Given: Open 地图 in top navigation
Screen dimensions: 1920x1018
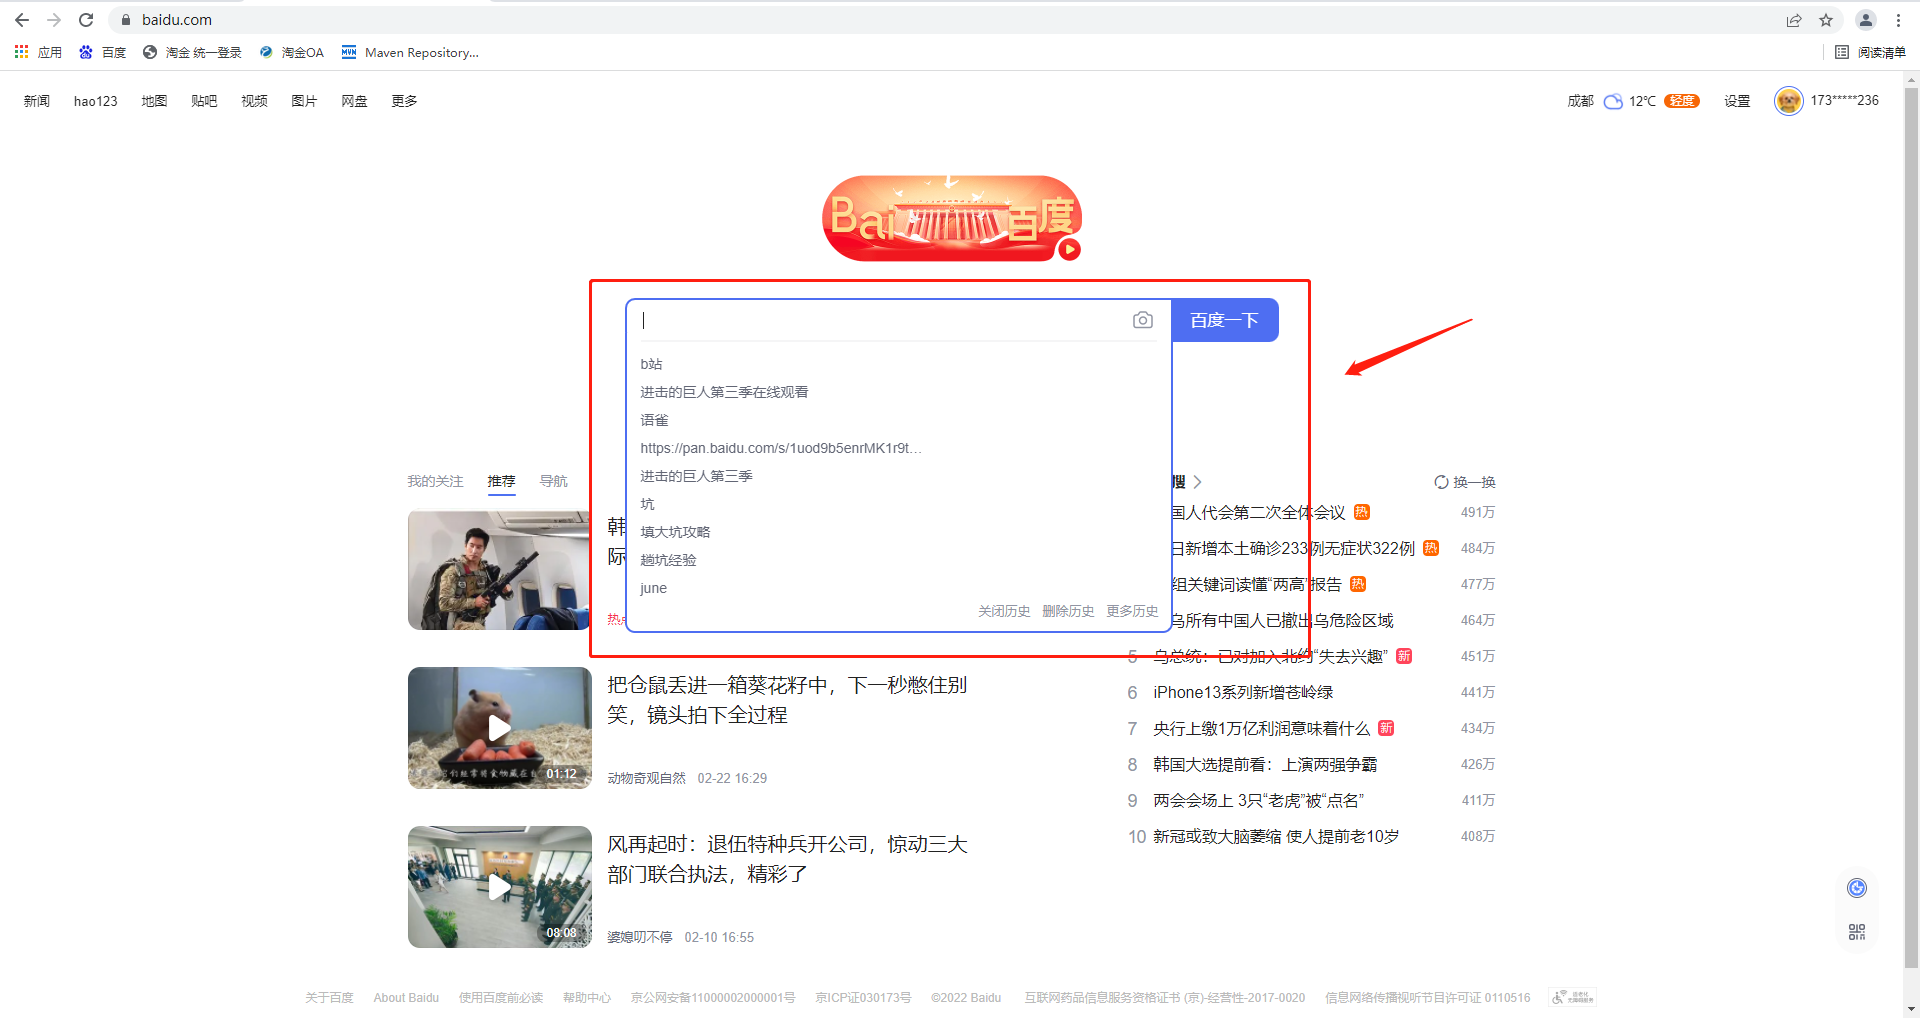Looking at the screenshot, I should [154, 101].
